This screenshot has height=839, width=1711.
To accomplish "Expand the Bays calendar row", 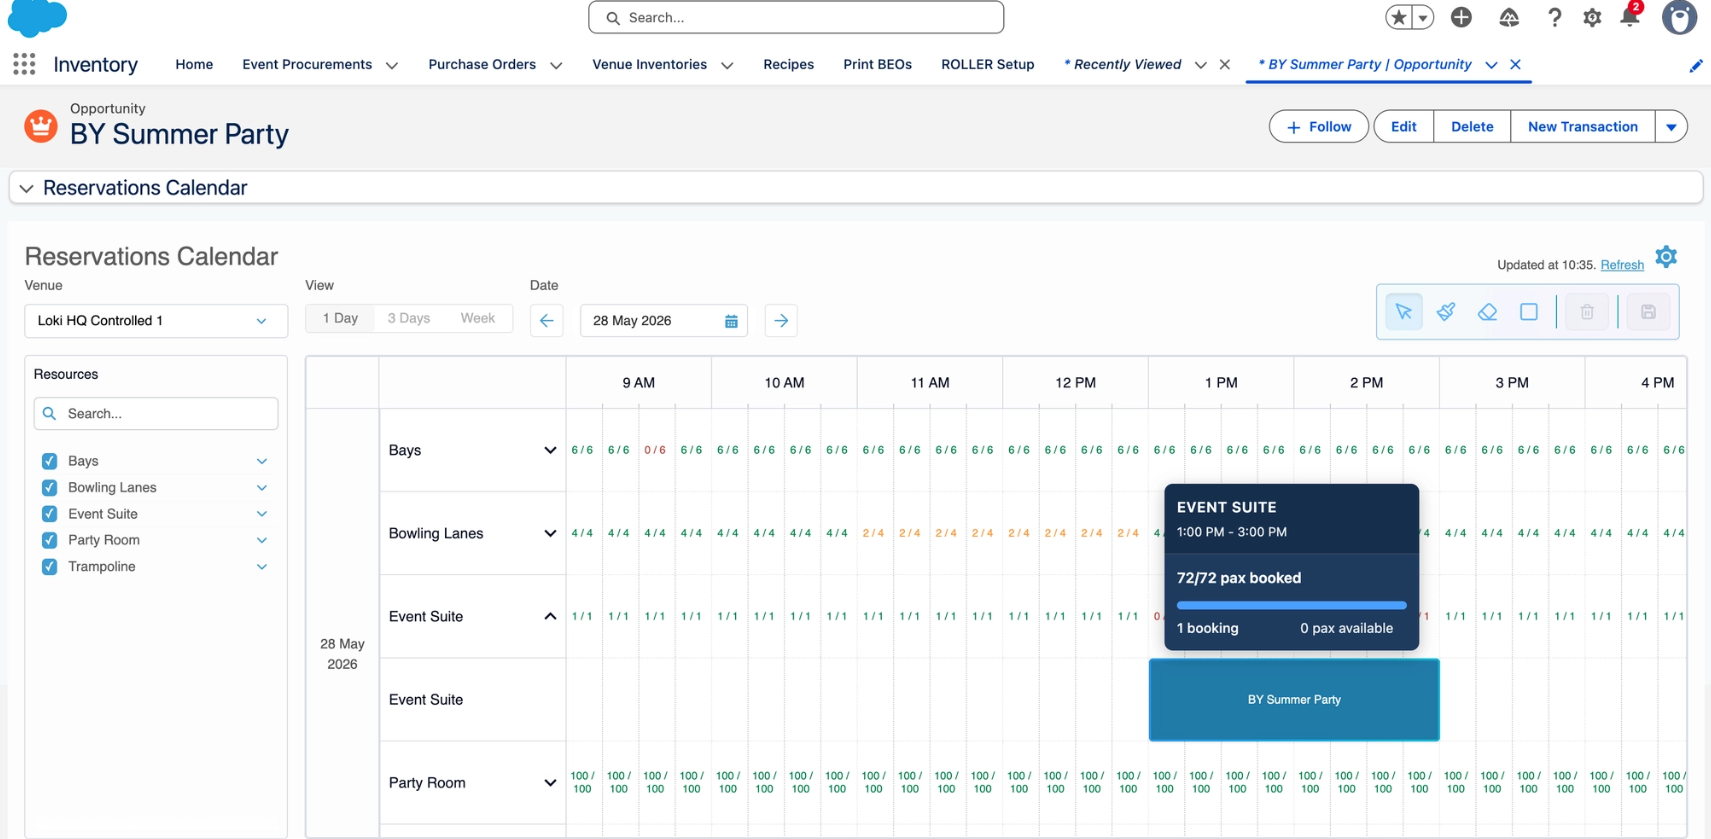I will (x=550, y=450).
